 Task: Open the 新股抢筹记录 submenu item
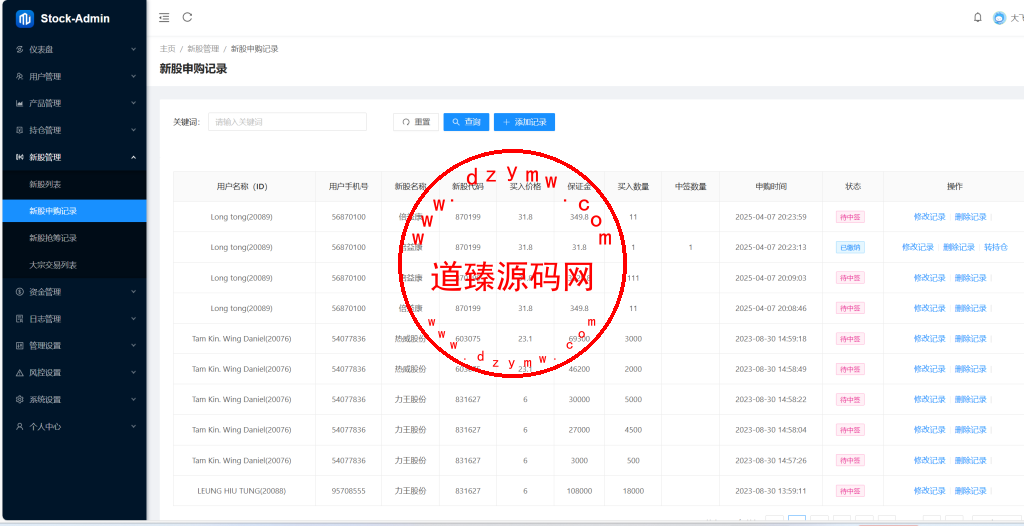pyautogui.click(x=73, y=238)
